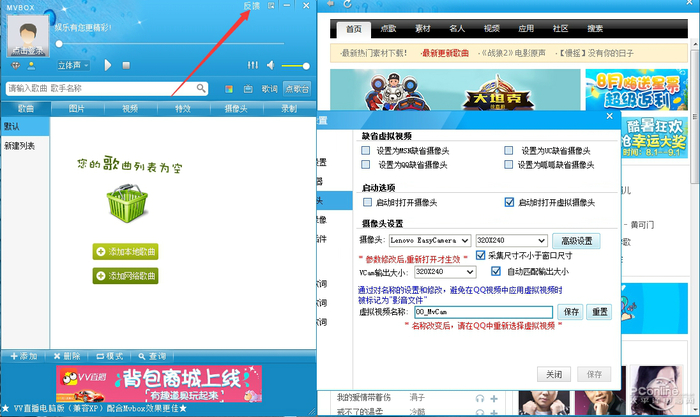Click the 点歌台 button
The width and height of the screenshot is (700, 417).
(x=297, y=89)
